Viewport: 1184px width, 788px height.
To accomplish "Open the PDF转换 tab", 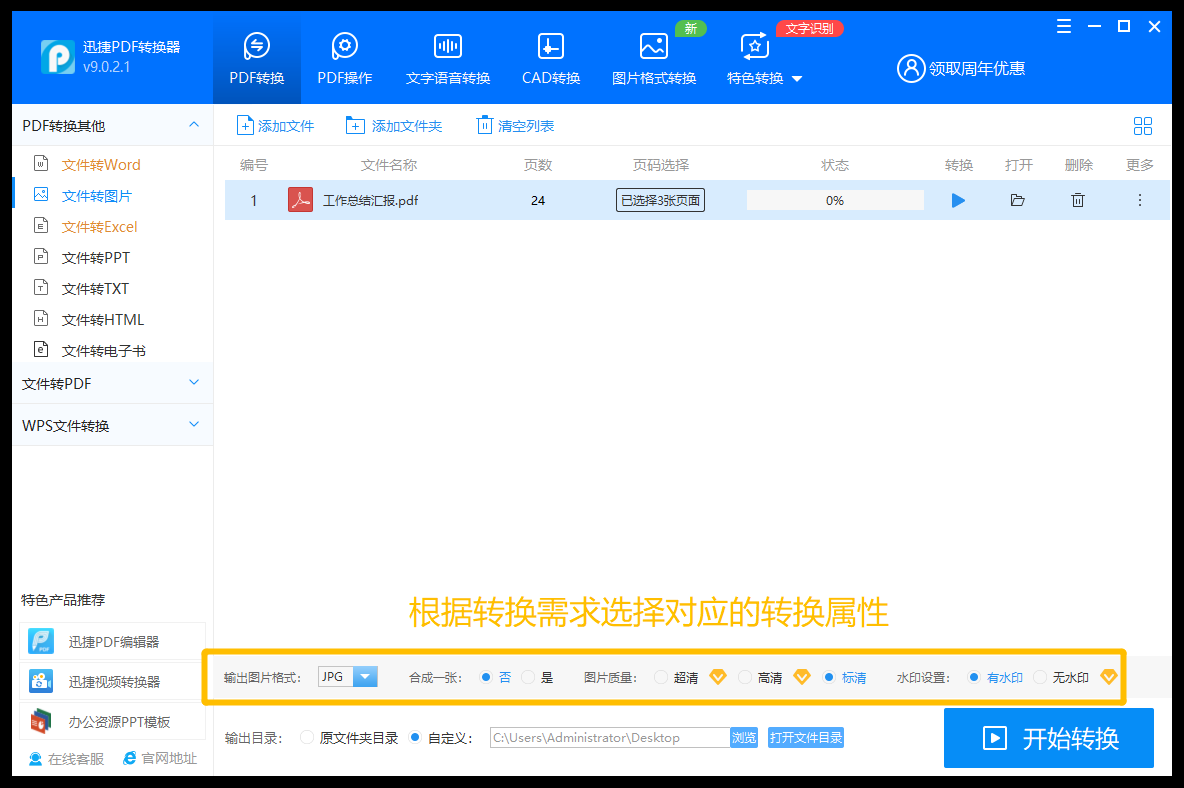I will point(257,59).
